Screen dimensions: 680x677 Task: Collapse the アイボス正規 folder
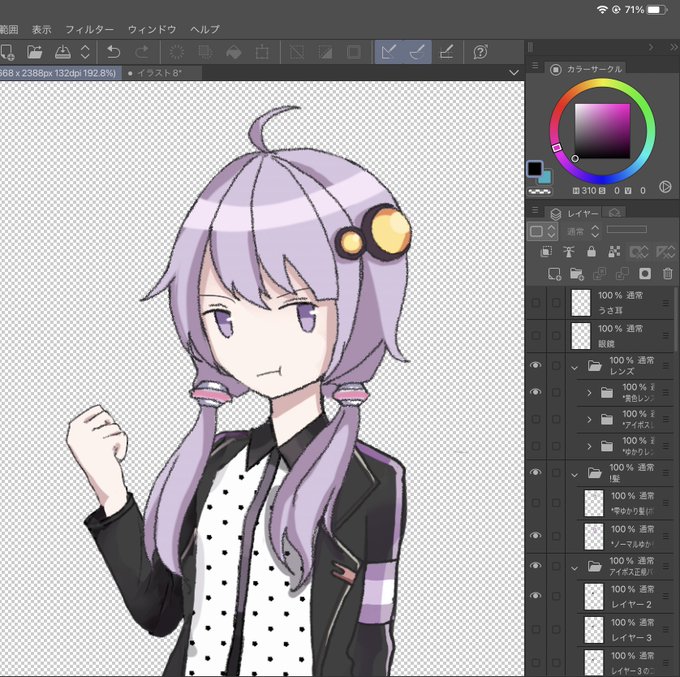[575, 568]
